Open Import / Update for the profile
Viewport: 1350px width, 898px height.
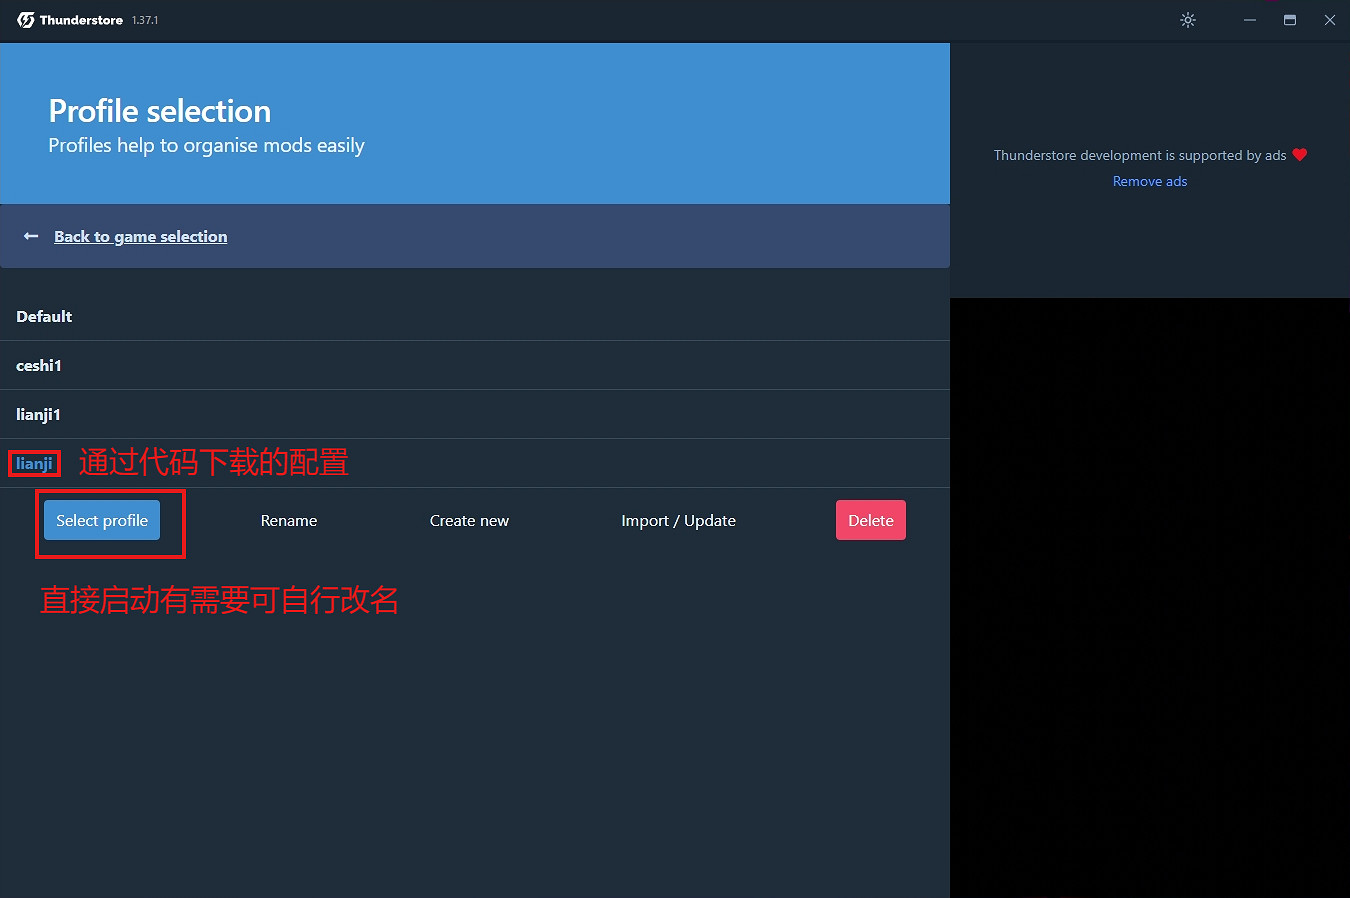[678, 520]
